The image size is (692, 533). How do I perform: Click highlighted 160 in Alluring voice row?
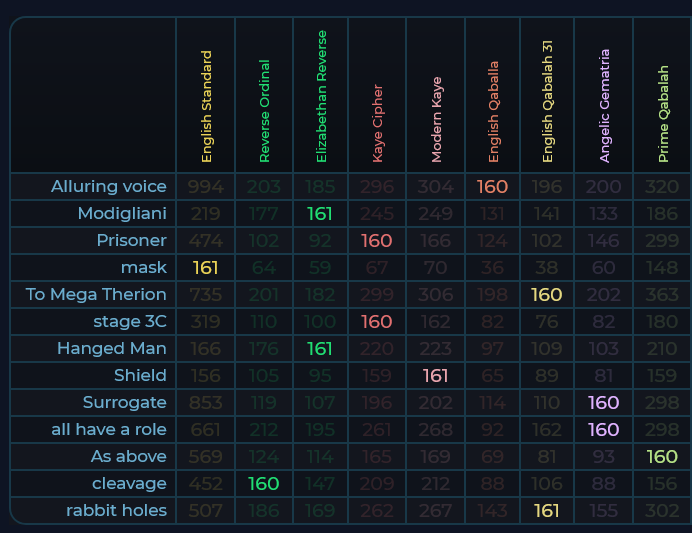493,186
